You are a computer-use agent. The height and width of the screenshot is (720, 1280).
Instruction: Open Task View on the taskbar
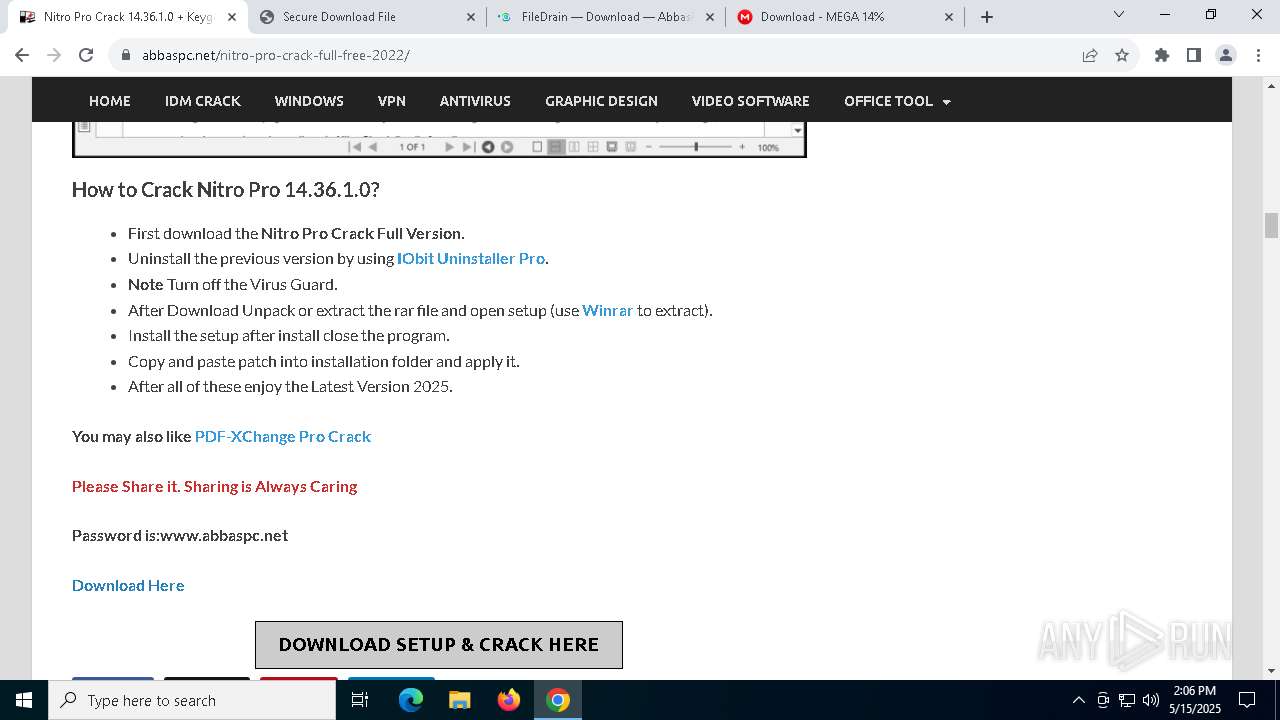(x=360, y=700)
